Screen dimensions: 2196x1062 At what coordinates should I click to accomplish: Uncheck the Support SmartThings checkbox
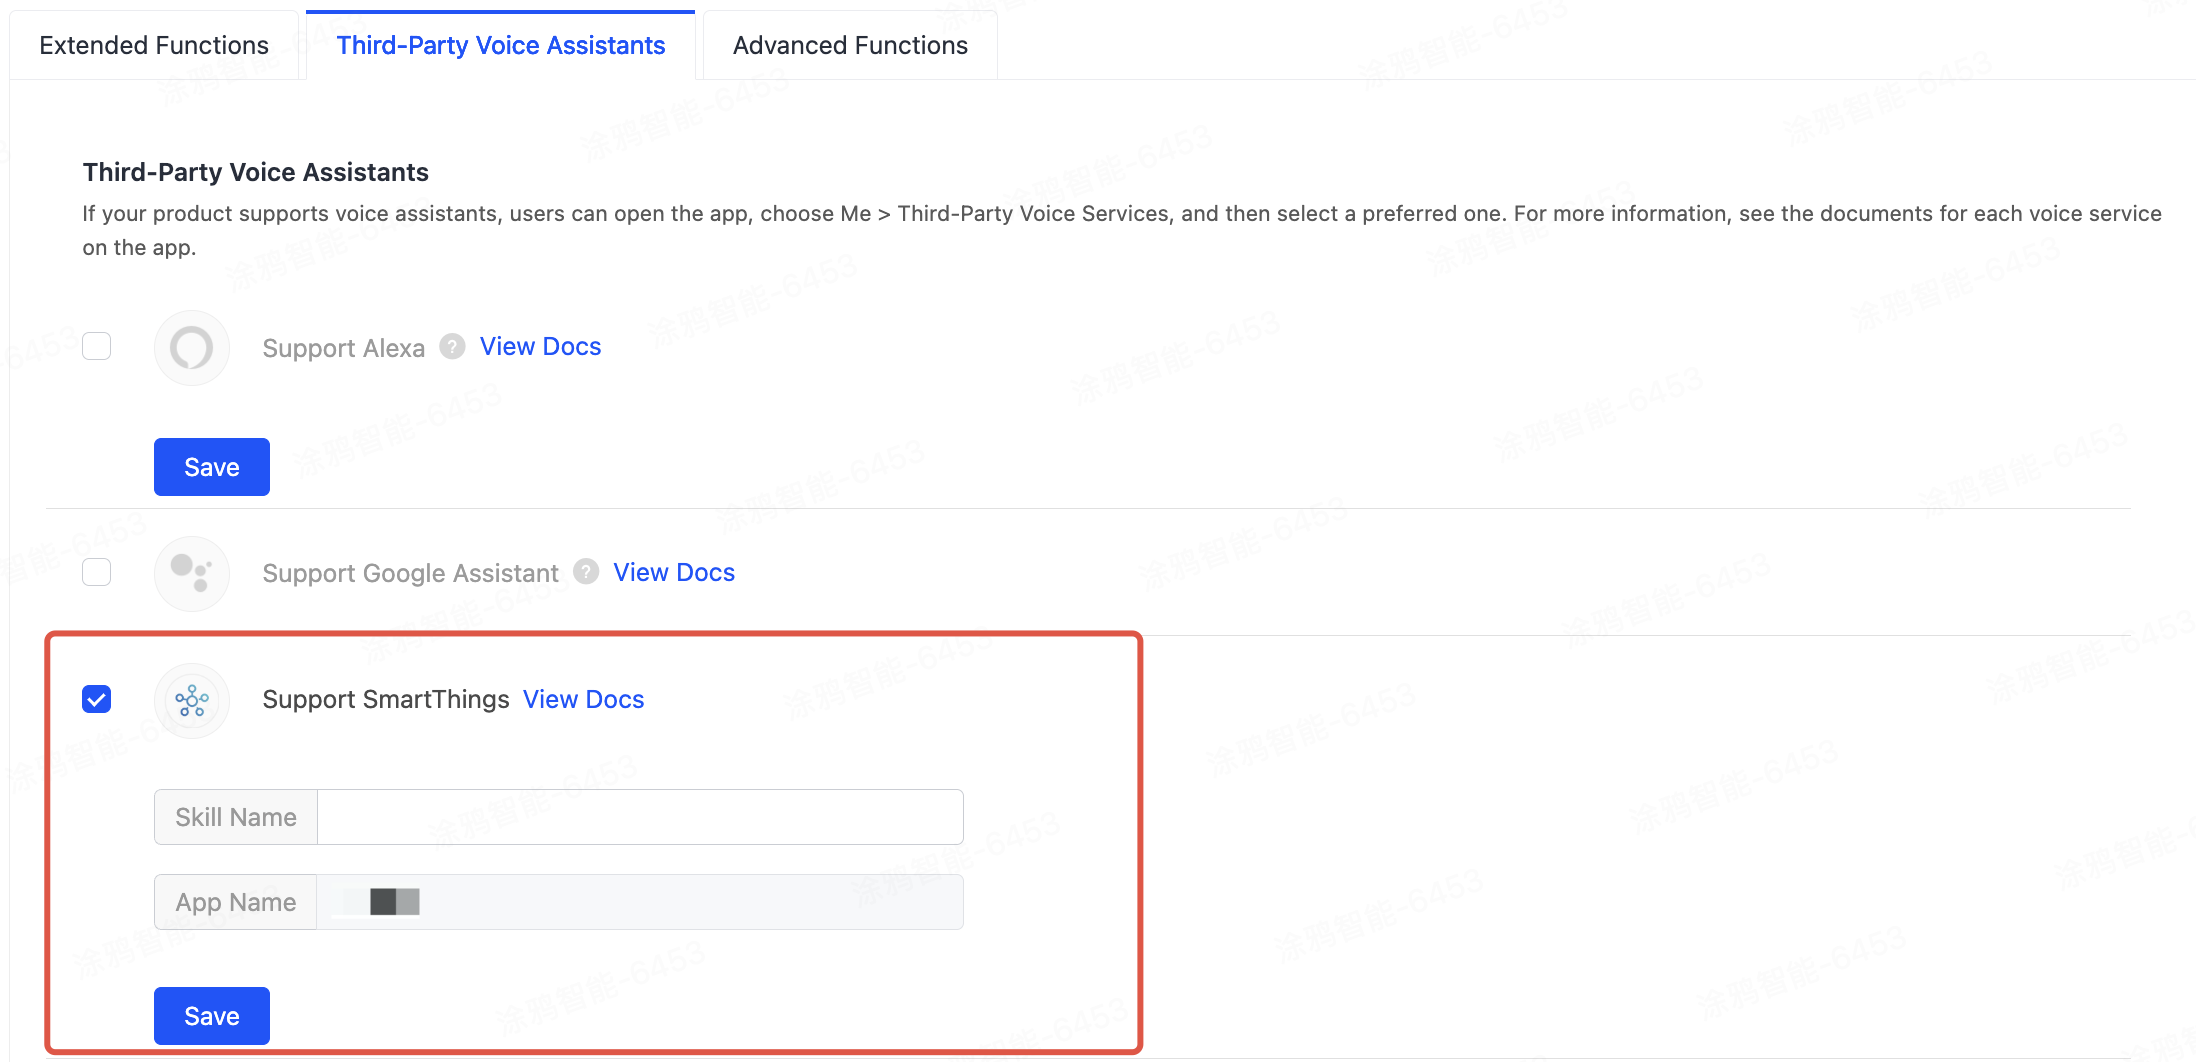(x=97, y=699)
